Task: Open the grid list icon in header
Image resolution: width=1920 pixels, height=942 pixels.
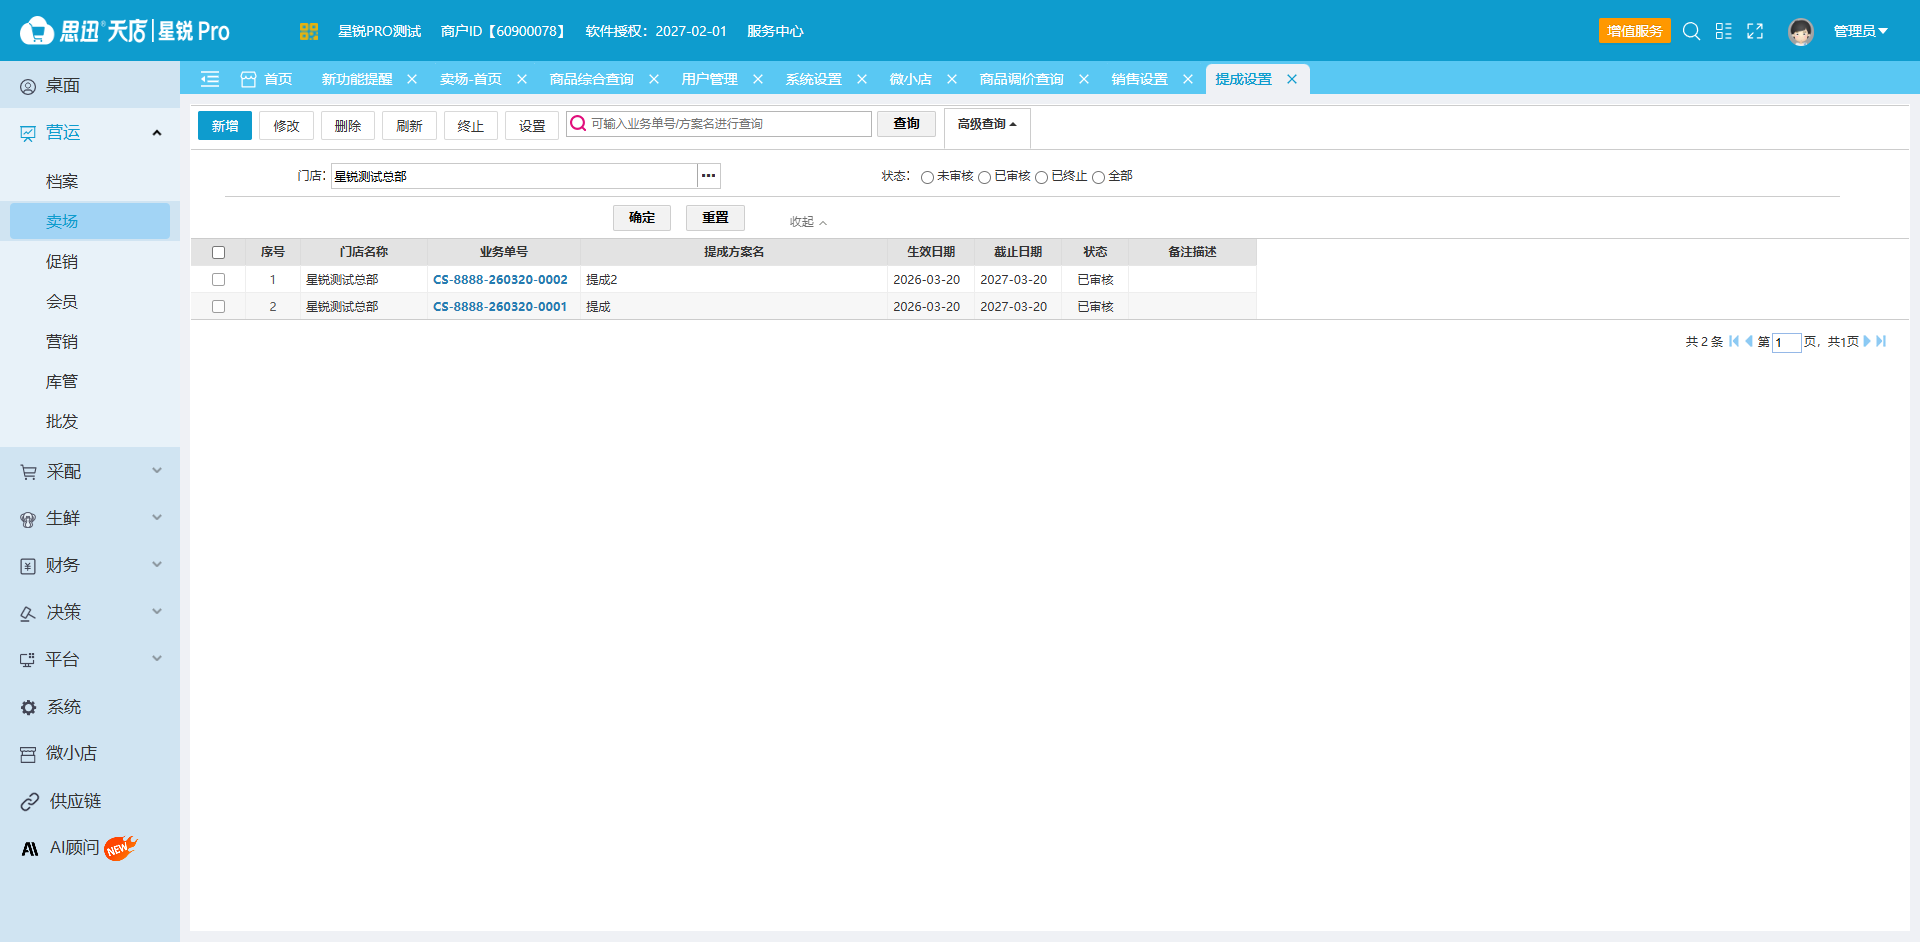Action: click(x=1723, y=31)
